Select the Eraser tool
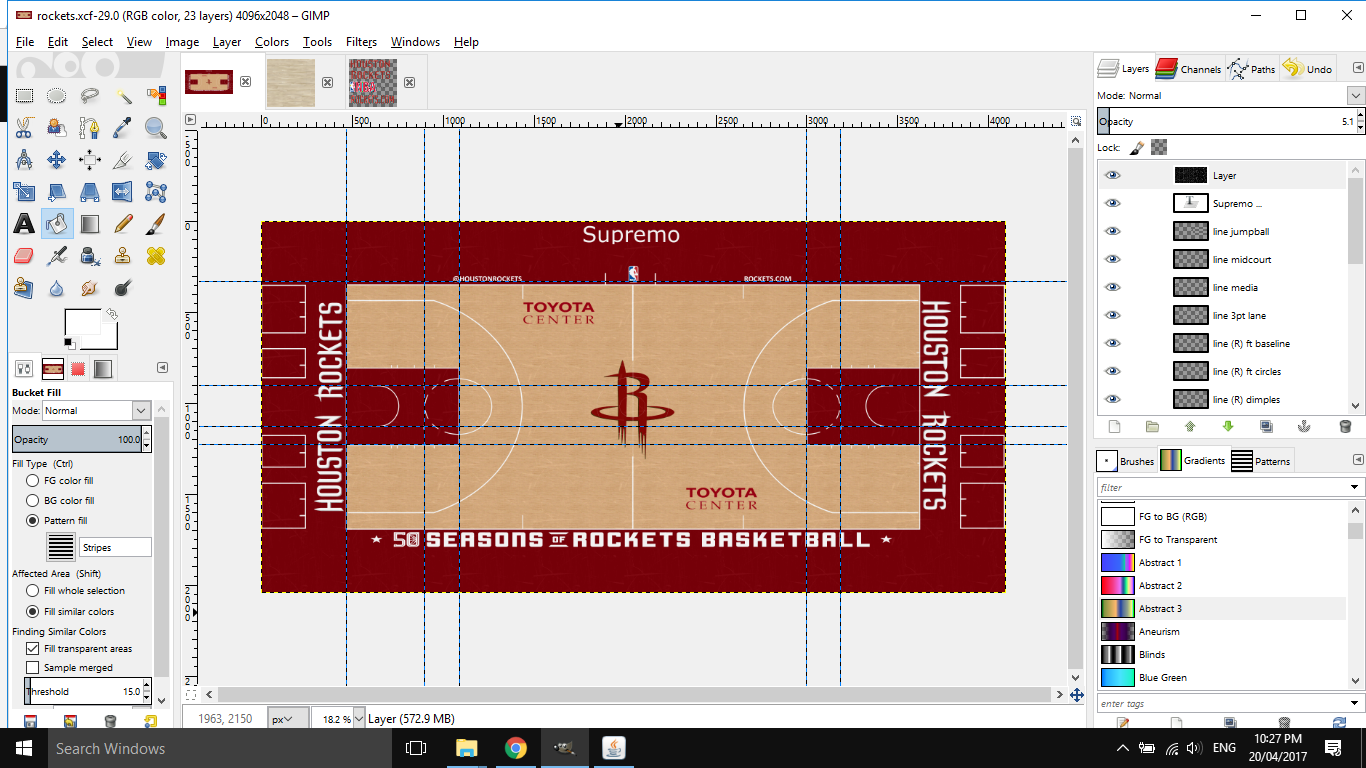Viewport: 1366px width, 768px height. 24,256
